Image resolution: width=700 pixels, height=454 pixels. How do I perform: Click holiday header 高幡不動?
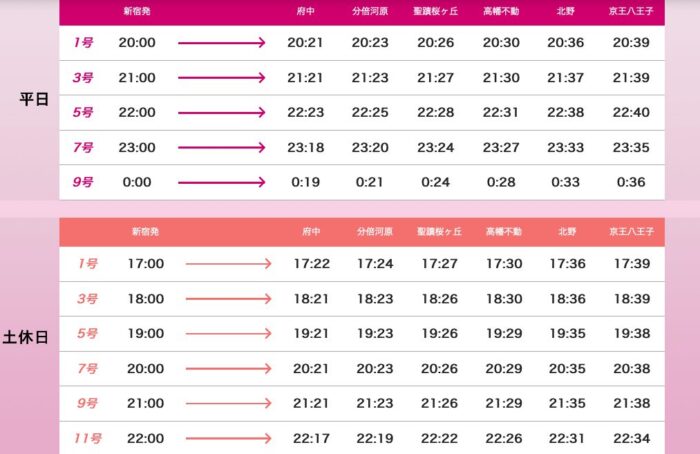coord(502,232)
